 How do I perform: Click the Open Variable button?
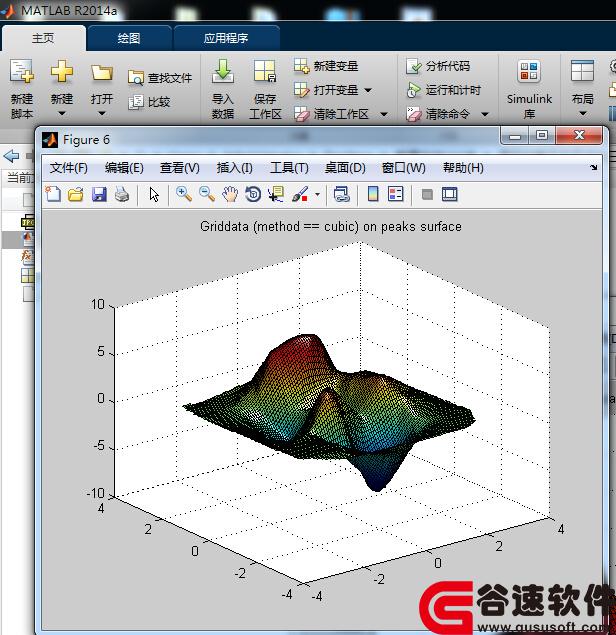pyautogui.click(x=326, y=89)
